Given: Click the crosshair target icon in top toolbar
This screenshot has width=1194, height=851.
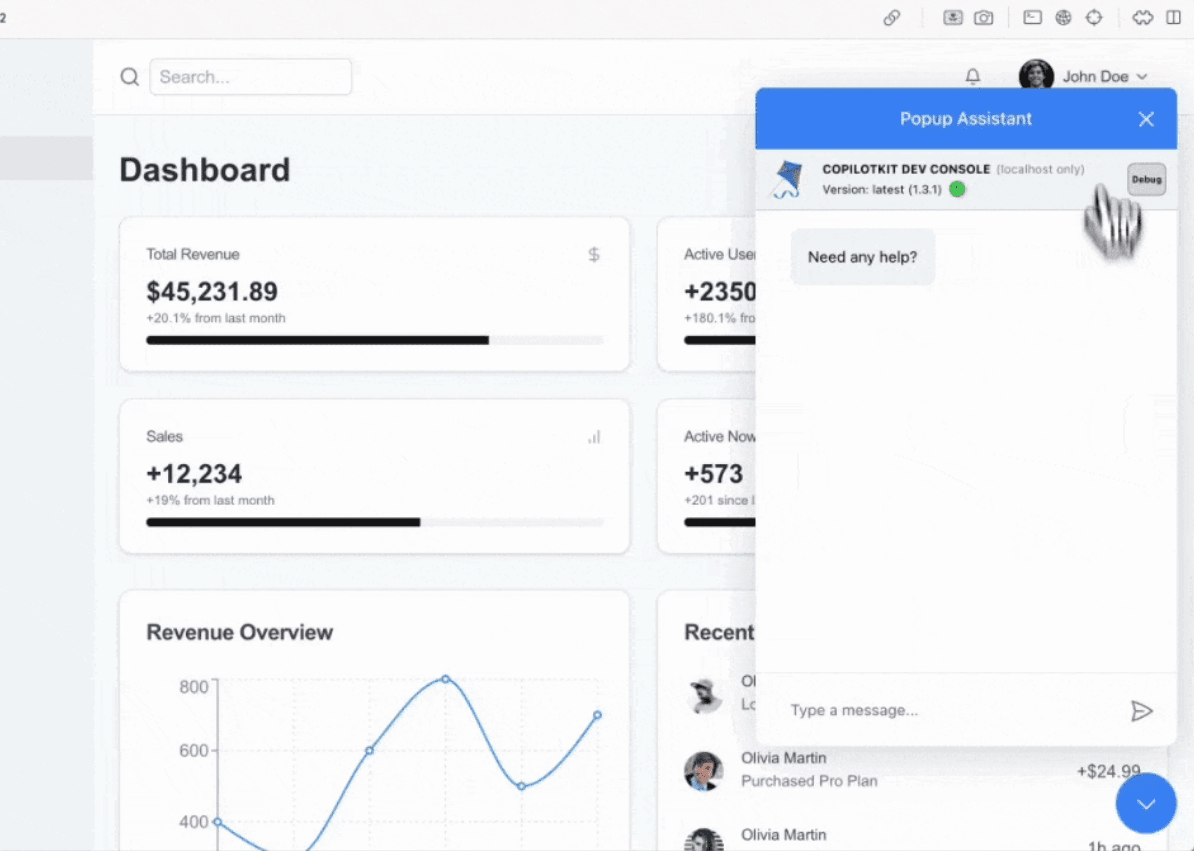Looking at the screenshot, I should click(x=1094, y=17).
